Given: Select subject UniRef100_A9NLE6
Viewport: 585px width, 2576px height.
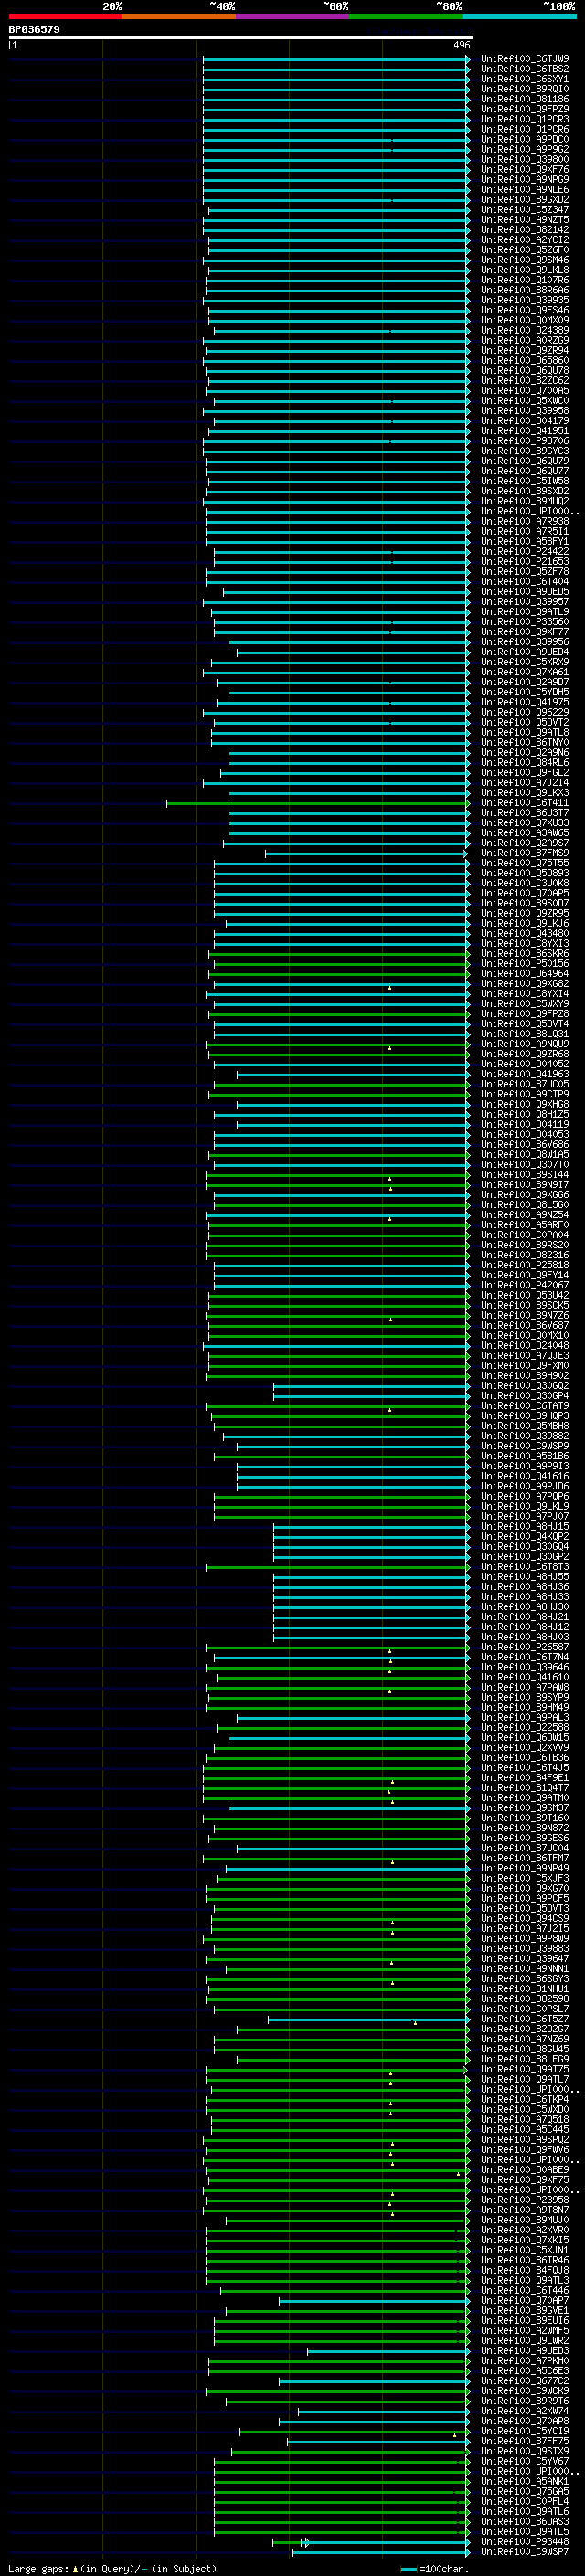Looking at the screenshot, I should [524, 189].
